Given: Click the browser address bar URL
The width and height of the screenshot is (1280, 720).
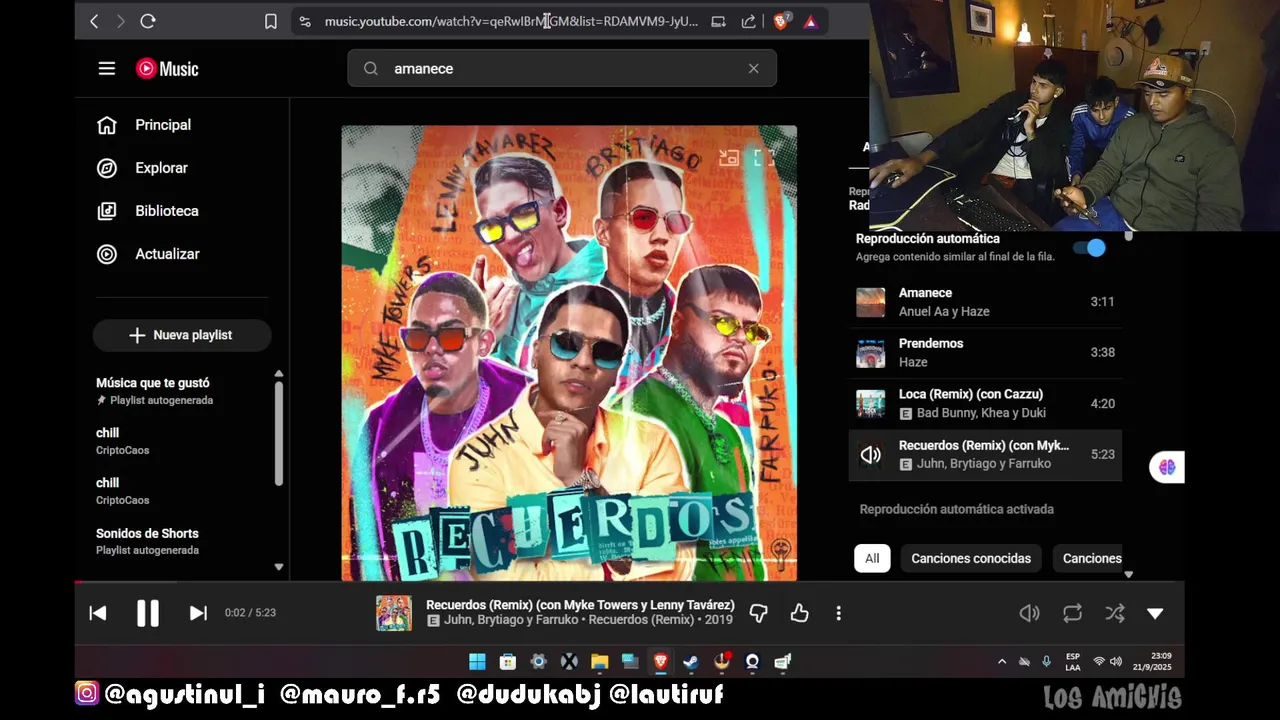Looking at the screenshot, I should tap(511, 21).
